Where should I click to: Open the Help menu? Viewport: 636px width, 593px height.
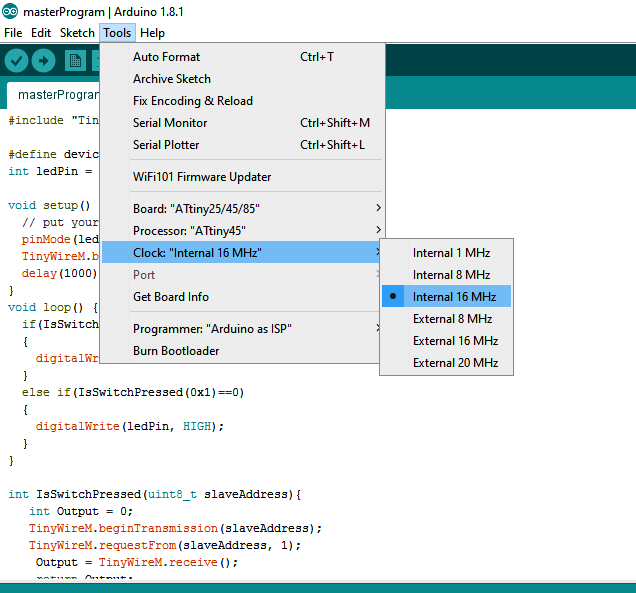point(153,33)
